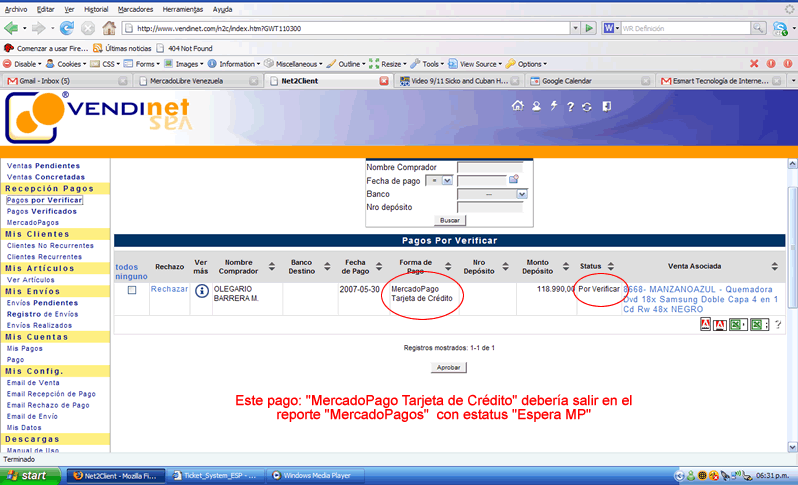Image resolution: width=798 pixels, height=485 pixels.
Task: Click the green Go arrow beside address bar
Action: 589,28
